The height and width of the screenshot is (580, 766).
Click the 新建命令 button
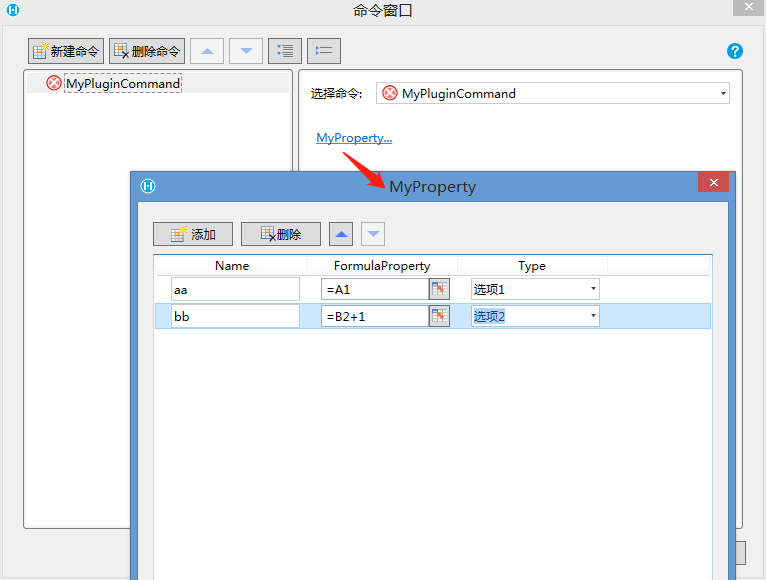65,51
